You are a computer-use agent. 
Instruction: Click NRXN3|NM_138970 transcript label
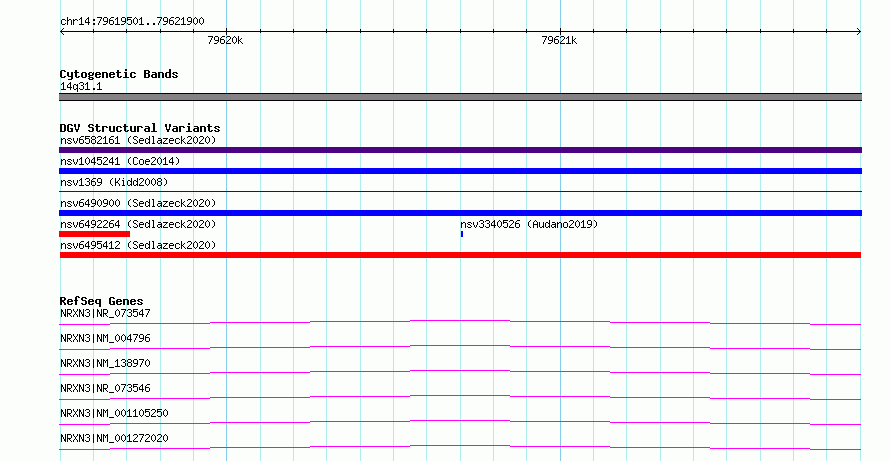[105, 363]
